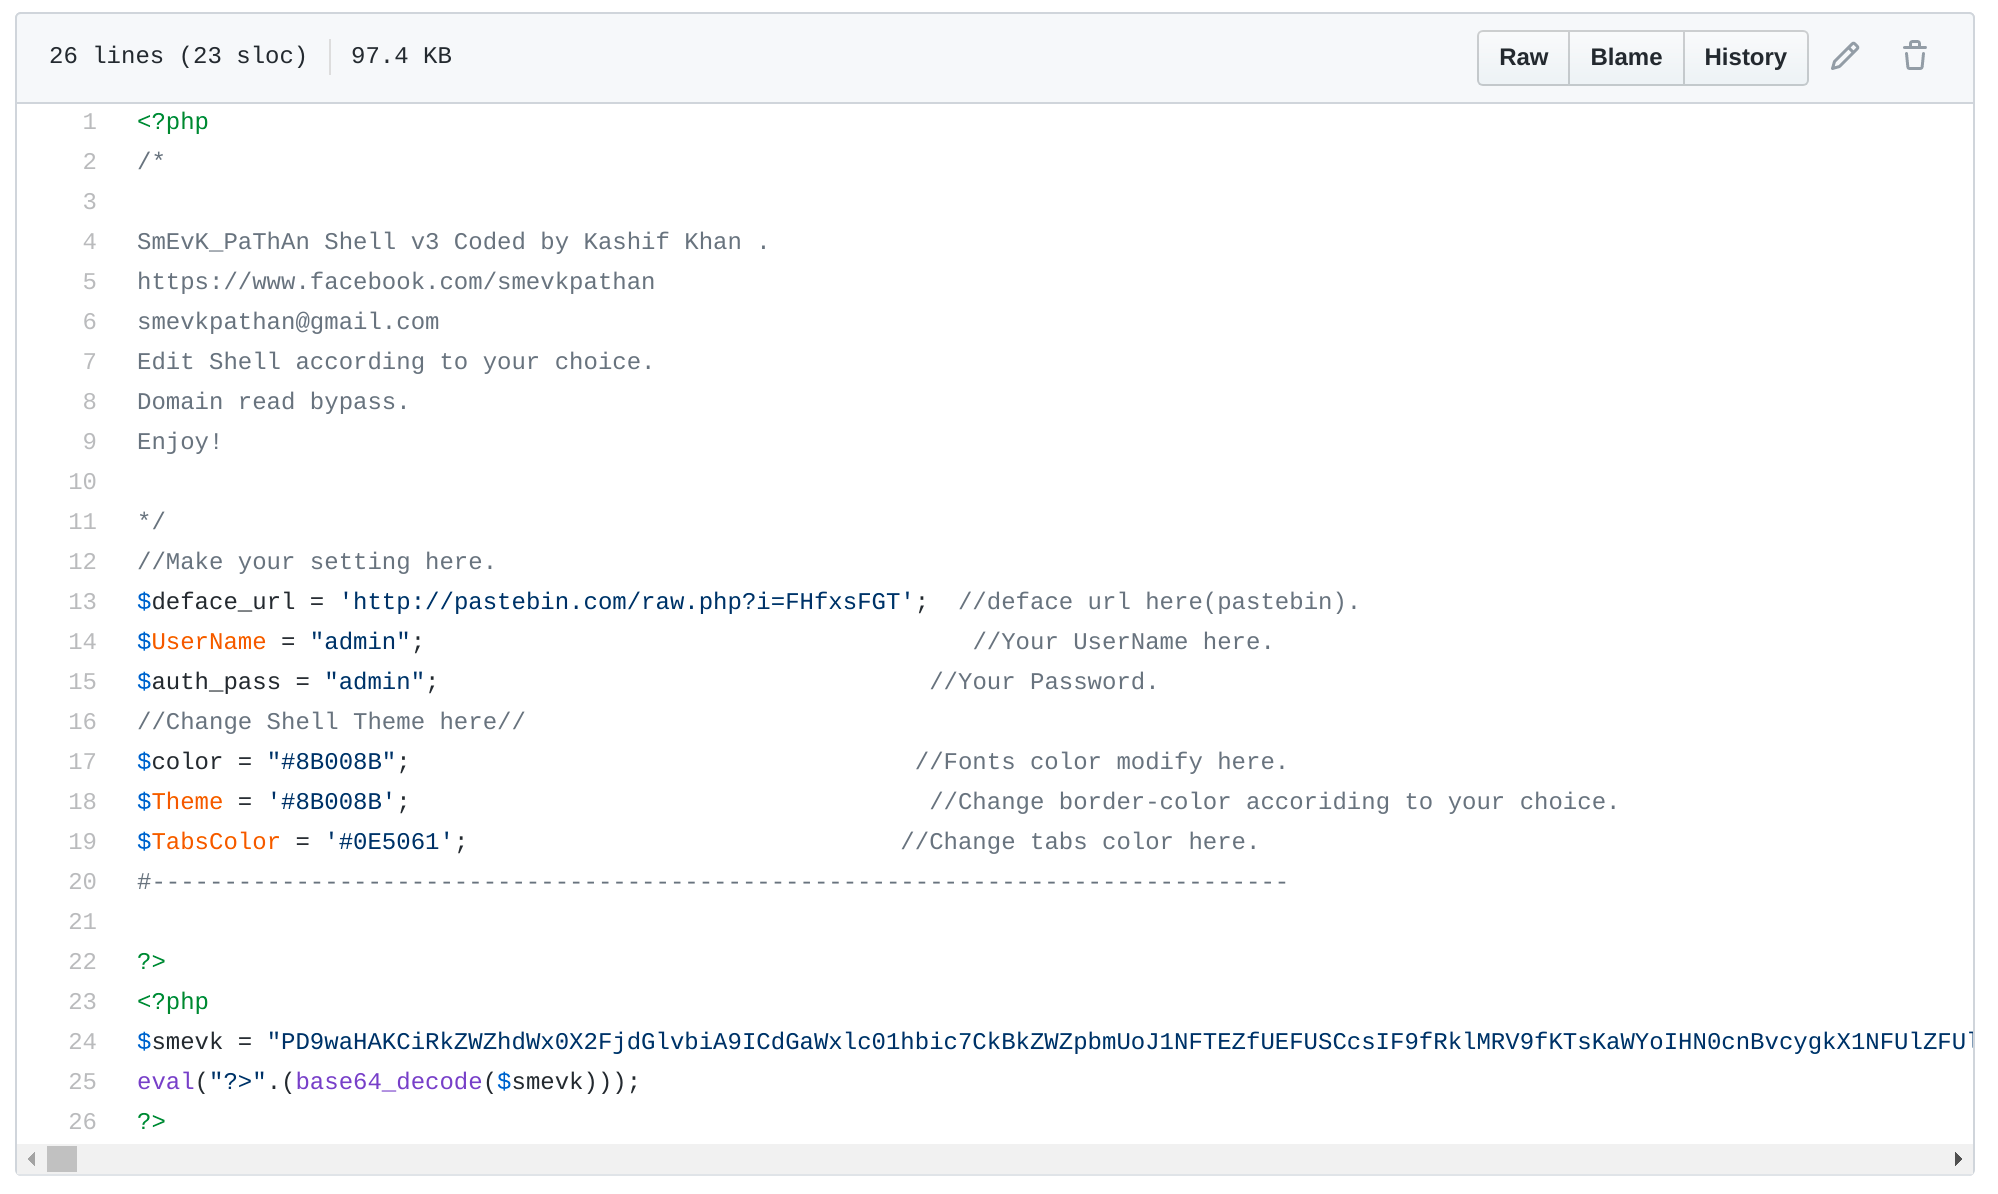Click the $auth_pass variable
Screen dimensions: 1998x1194
click(x=209, y=682)
